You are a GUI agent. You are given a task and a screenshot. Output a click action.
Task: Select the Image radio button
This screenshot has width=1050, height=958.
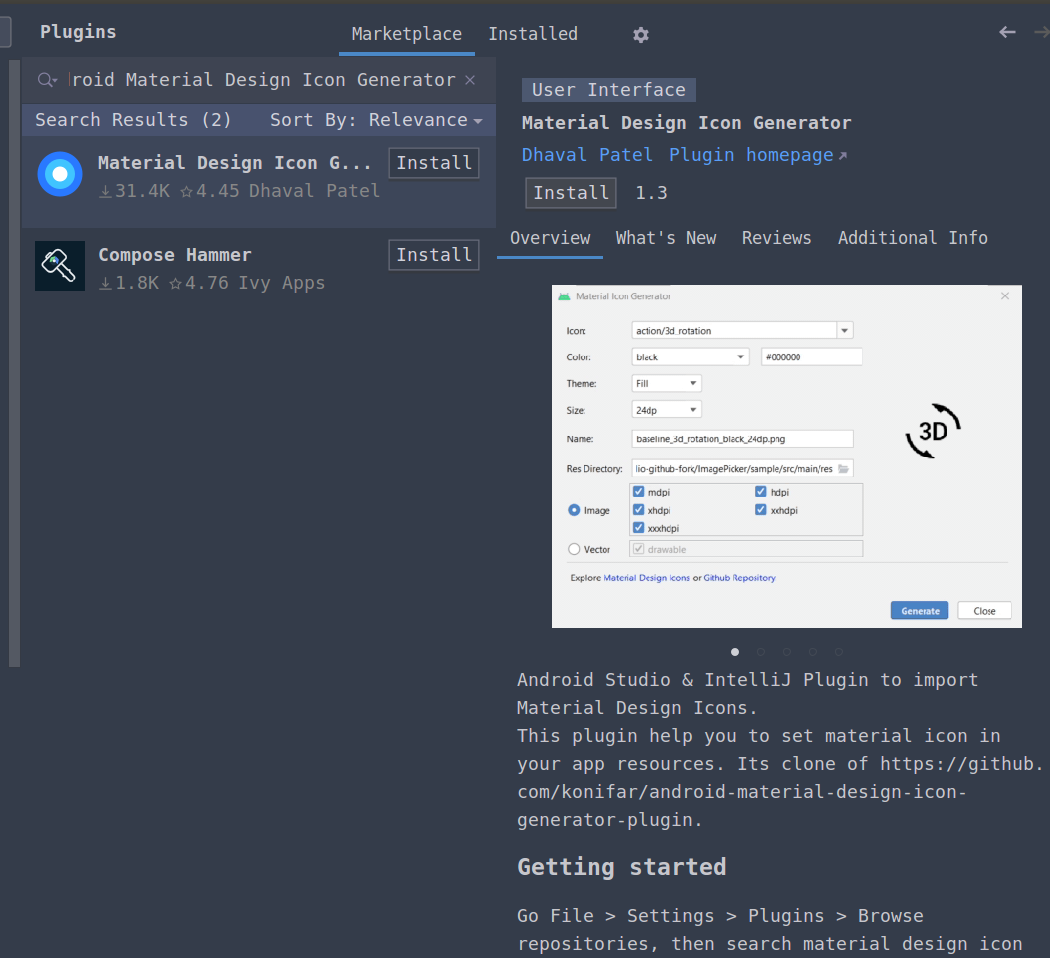574,510
